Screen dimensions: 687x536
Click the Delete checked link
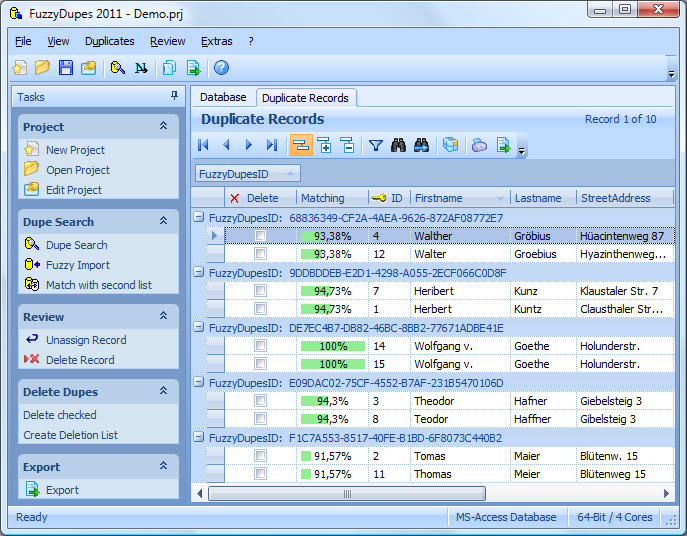click(60, 415)
